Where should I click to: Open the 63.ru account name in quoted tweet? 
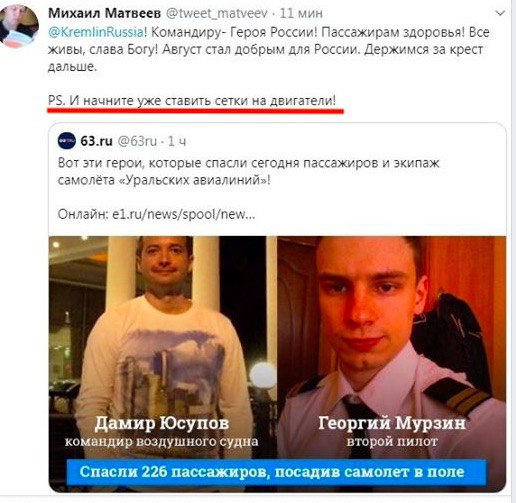point(96,141)
